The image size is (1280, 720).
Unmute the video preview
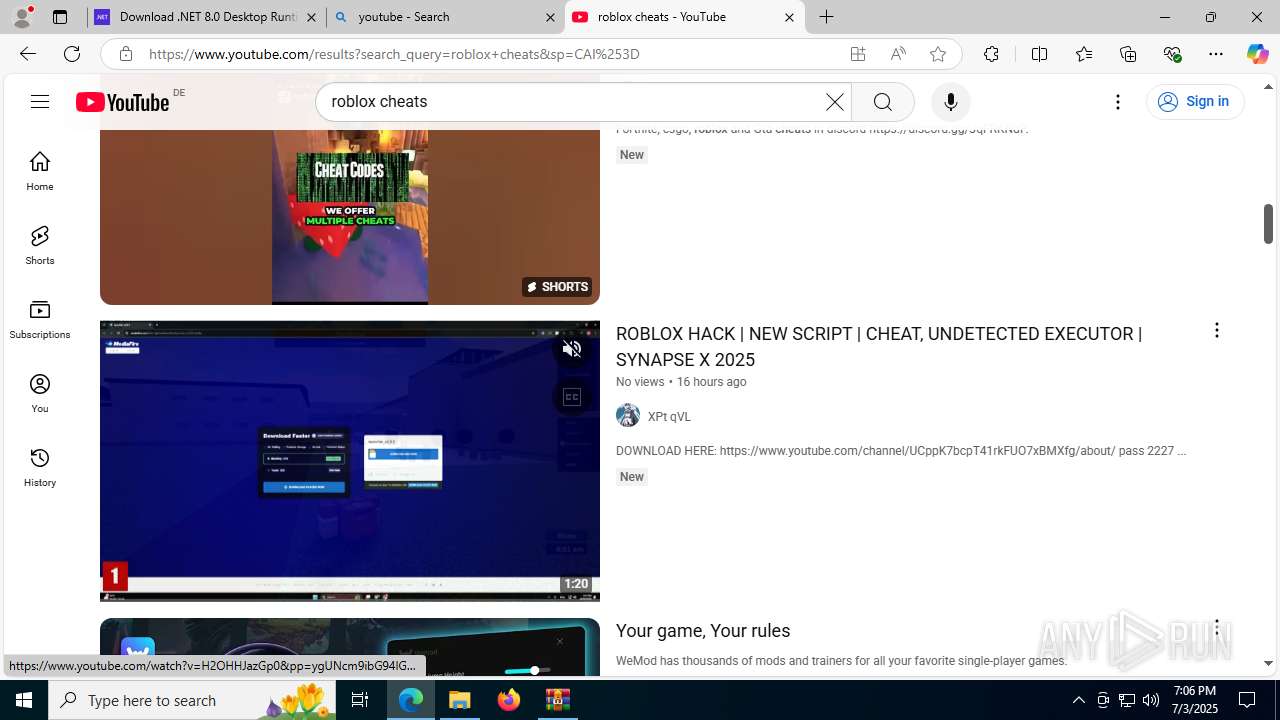572,349
